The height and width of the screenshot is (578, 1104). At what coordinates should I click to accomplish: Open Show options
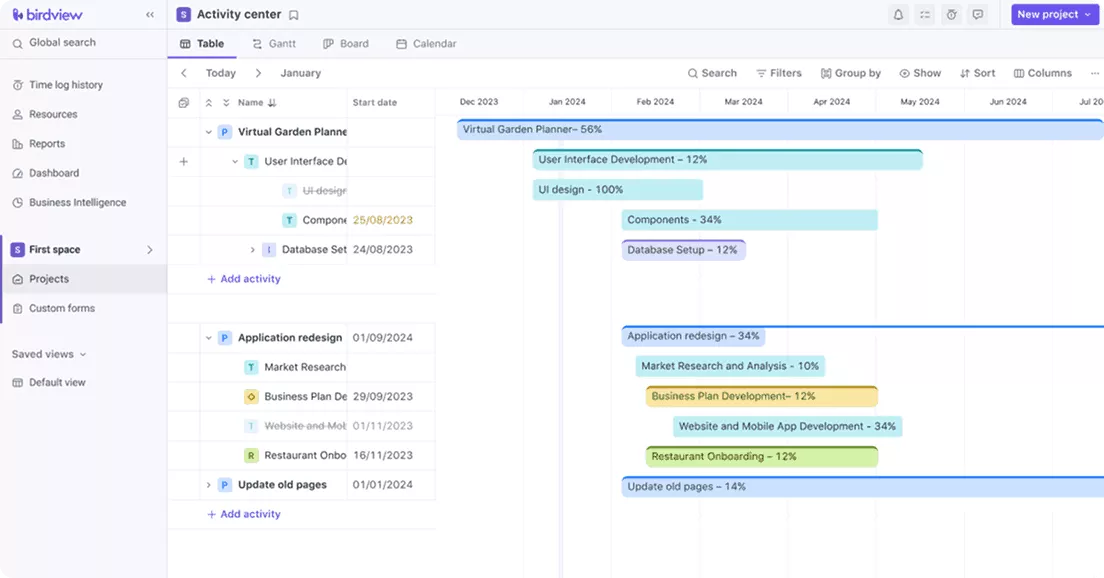point(920,73)
